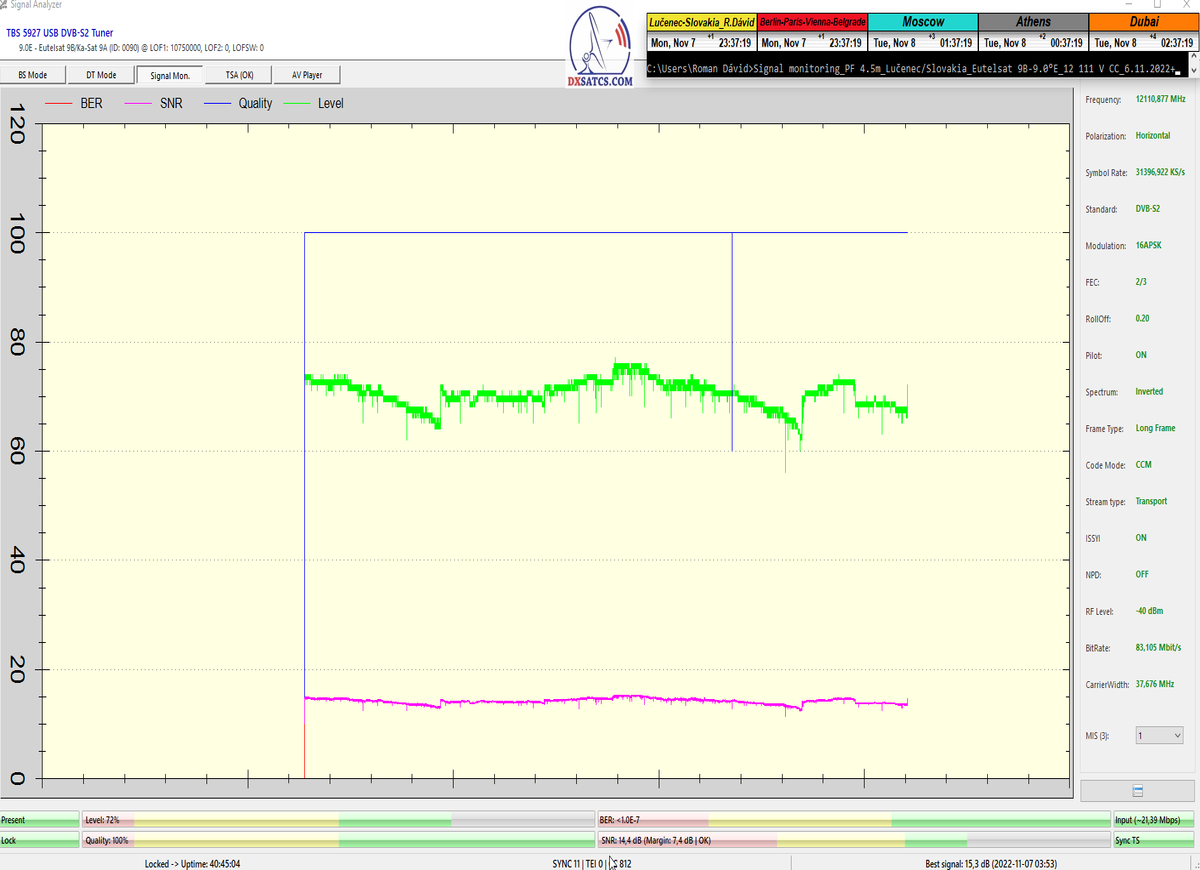This screenshot has width=1200, height=870.
Task: Open the TSA (OK) tab
Action: [239, 75]
